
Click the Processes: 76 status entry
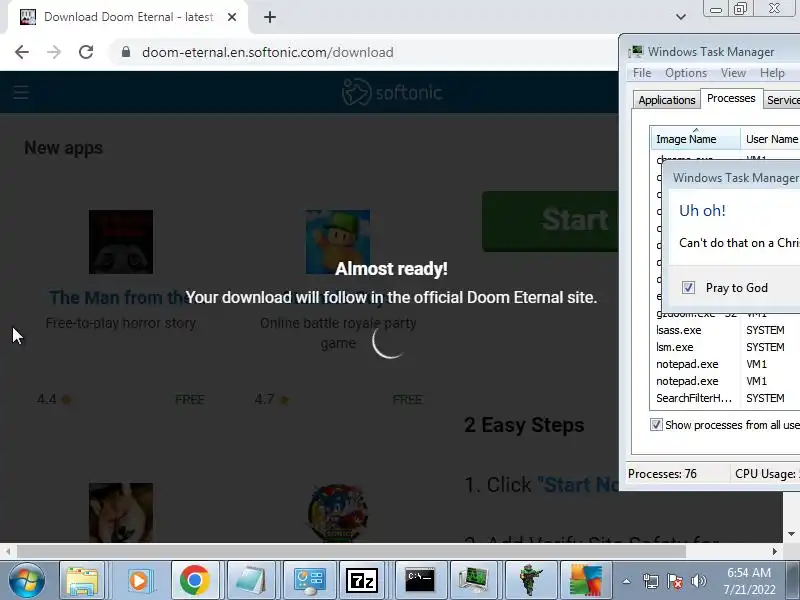662,474
